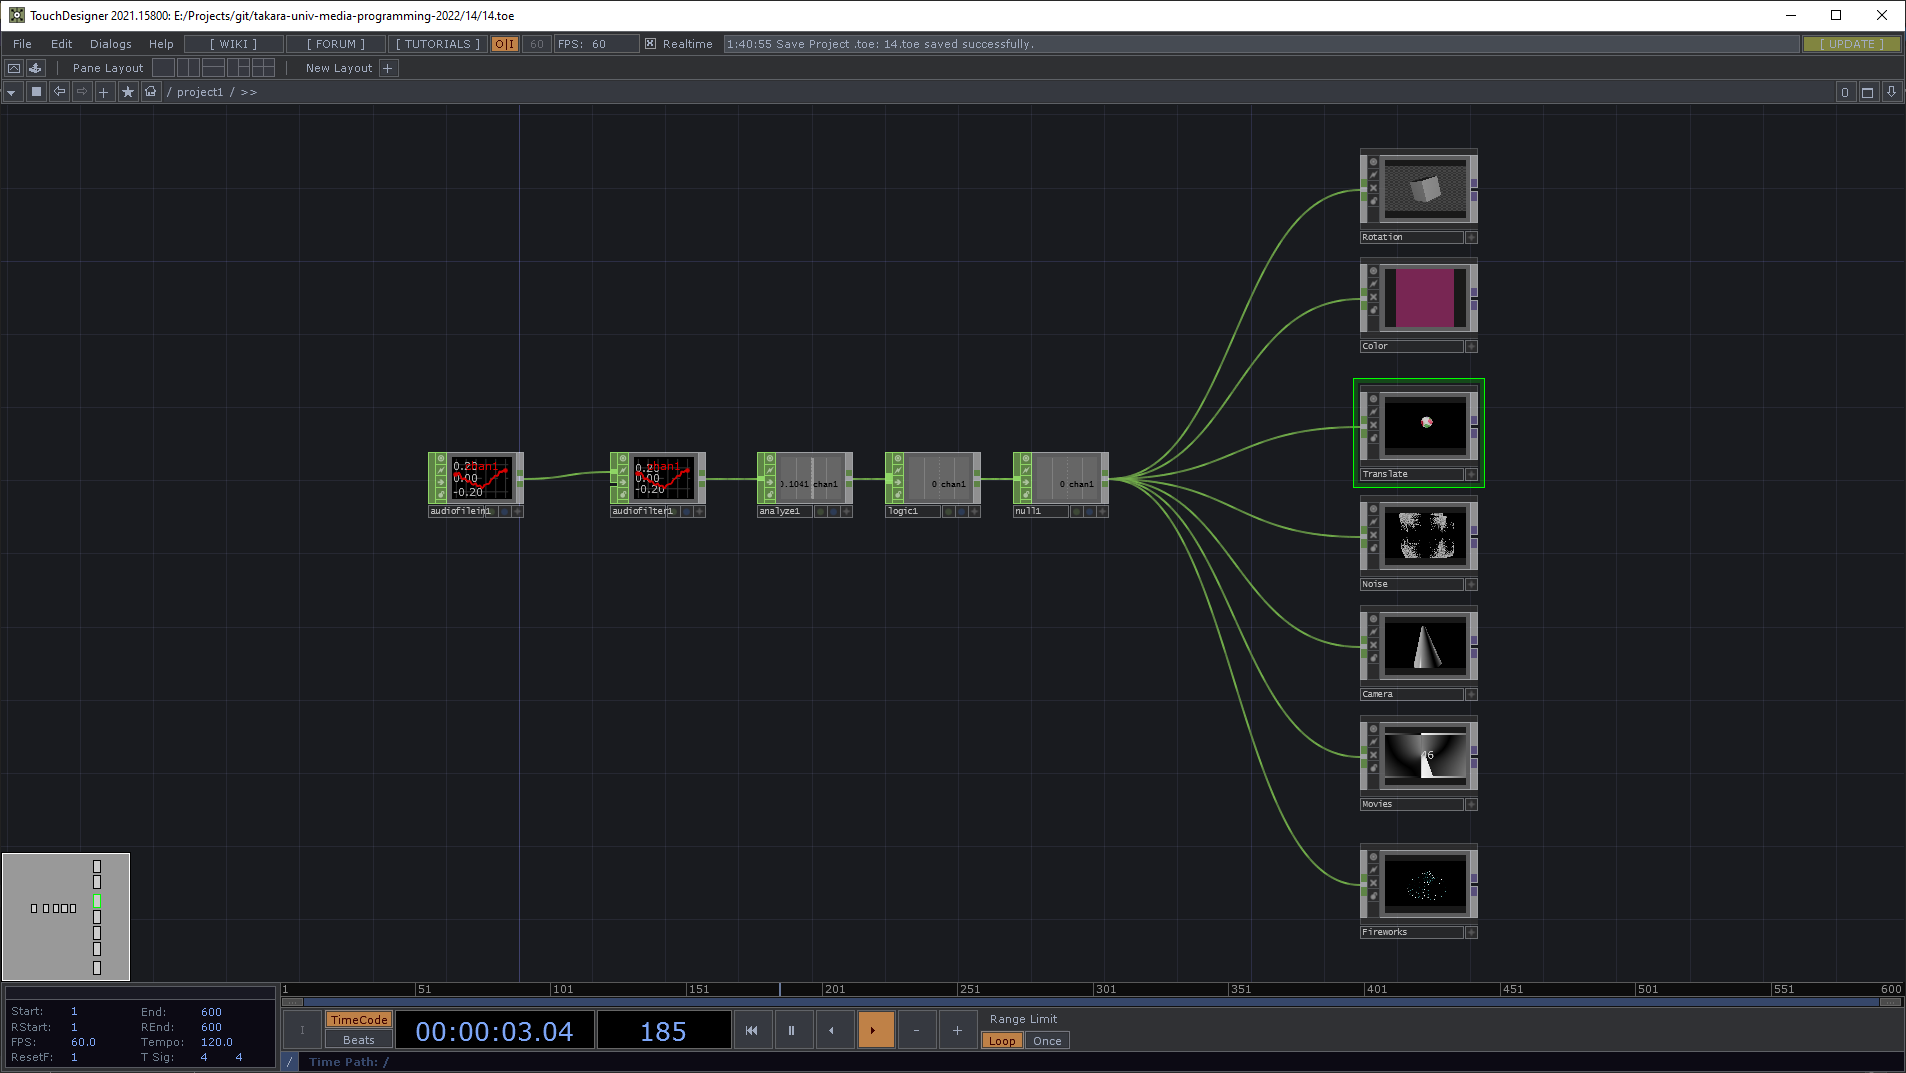Image resolution: width=1906 pixels, height=1073 pixels.
Task: Click the home network icon in path bar
Action: [151, 92]
